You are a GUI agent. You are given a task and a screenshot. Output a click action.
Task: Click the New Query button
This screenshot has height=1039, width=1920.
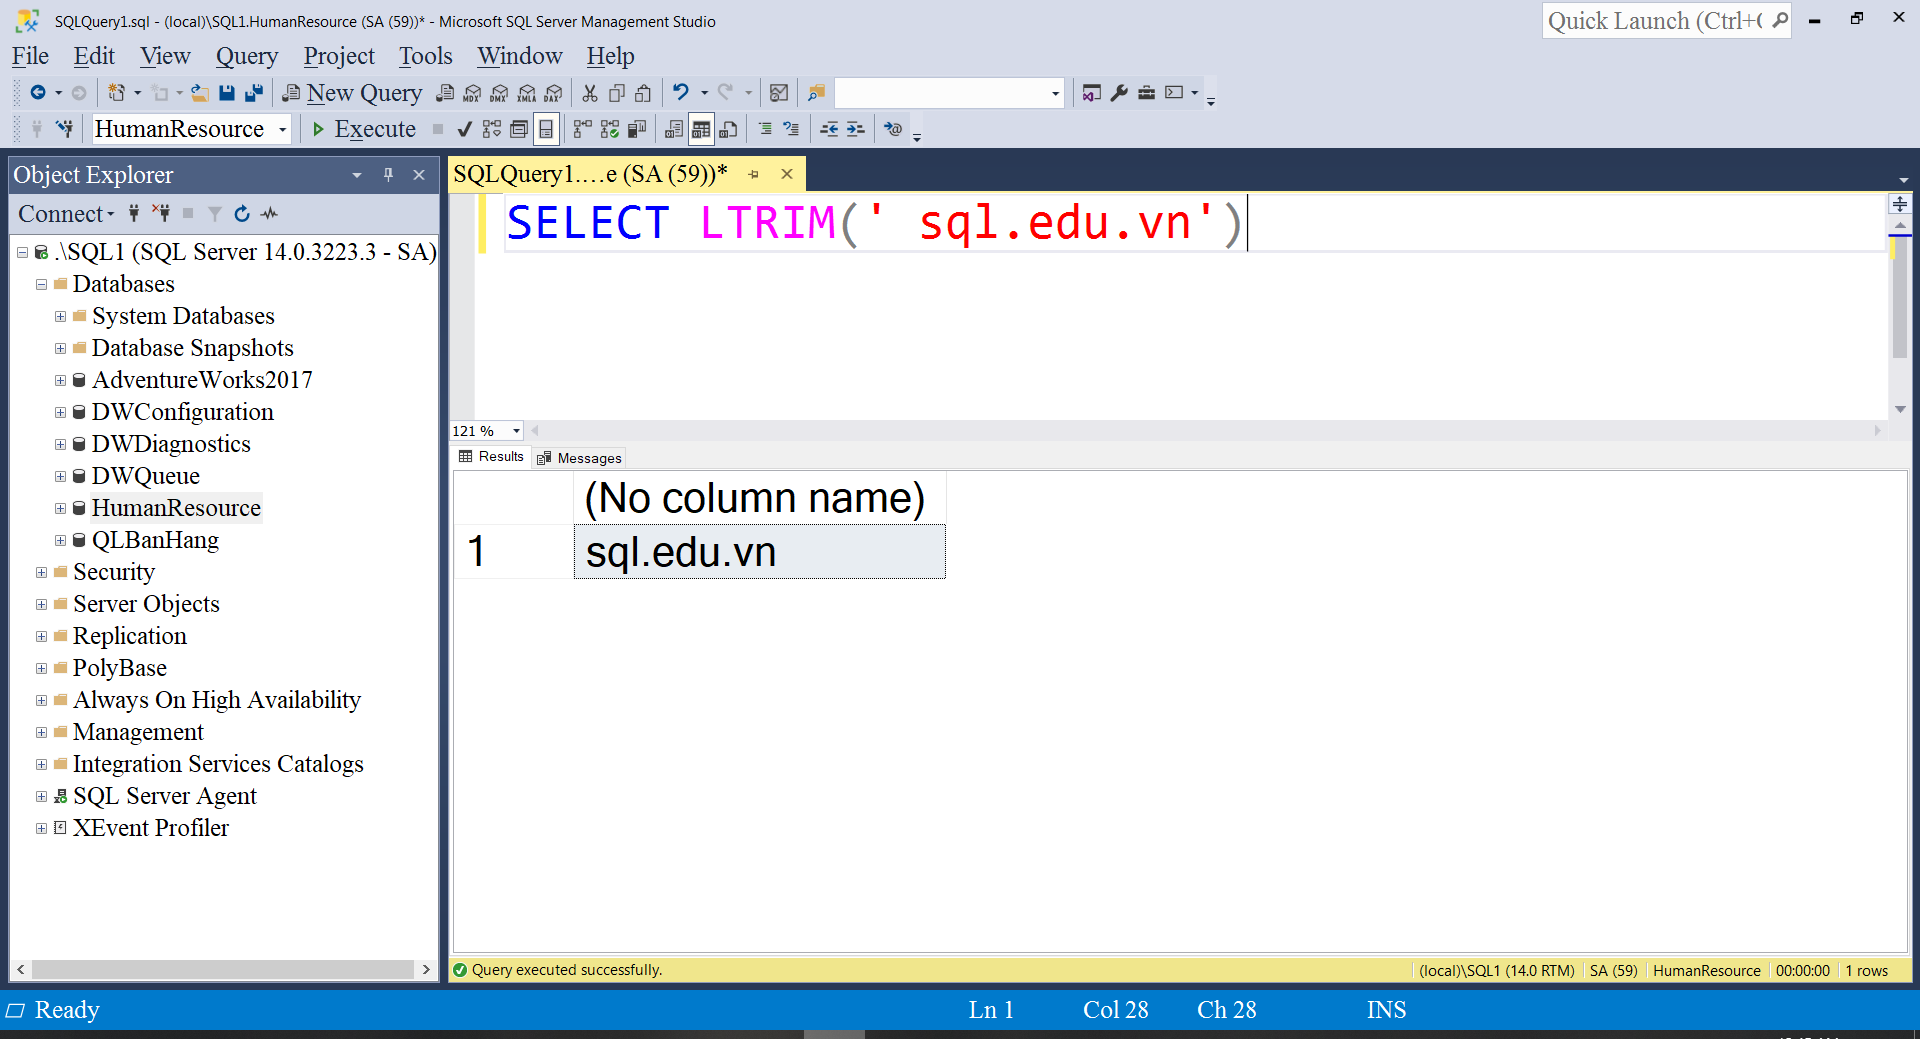click(352, 93)
